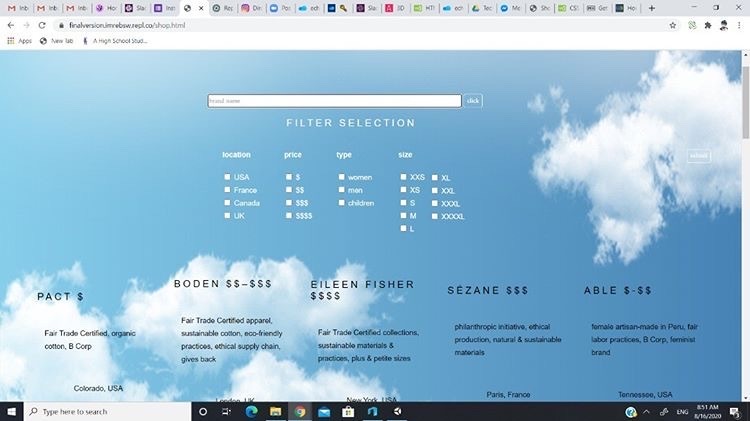
Task: Click the 'SÉZANE $$$' brand heading
Action: click(488, 290)
